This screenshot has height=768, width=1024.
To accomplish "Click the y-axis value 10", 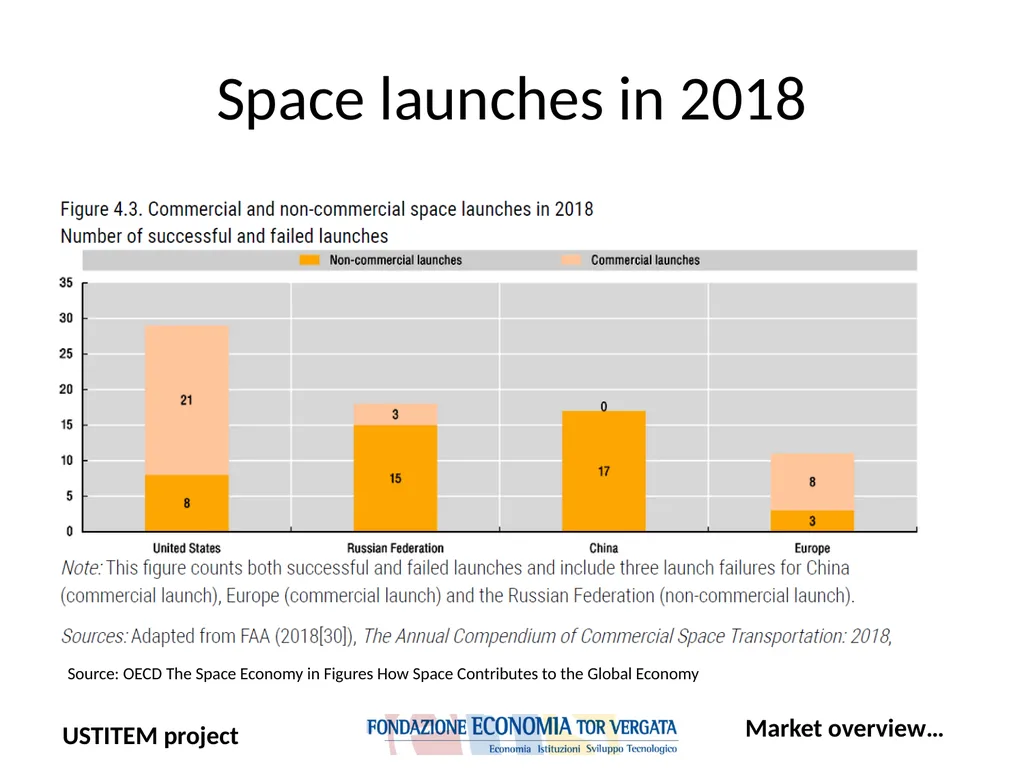I will tap(66, 460).
